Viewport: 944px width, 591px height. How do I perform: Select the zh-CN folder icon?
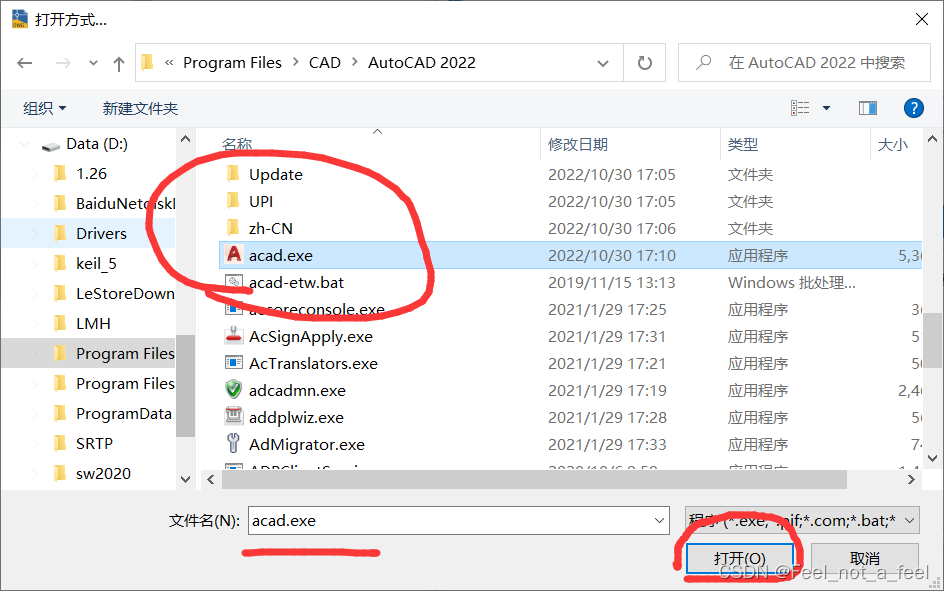[x=233, y=228]
